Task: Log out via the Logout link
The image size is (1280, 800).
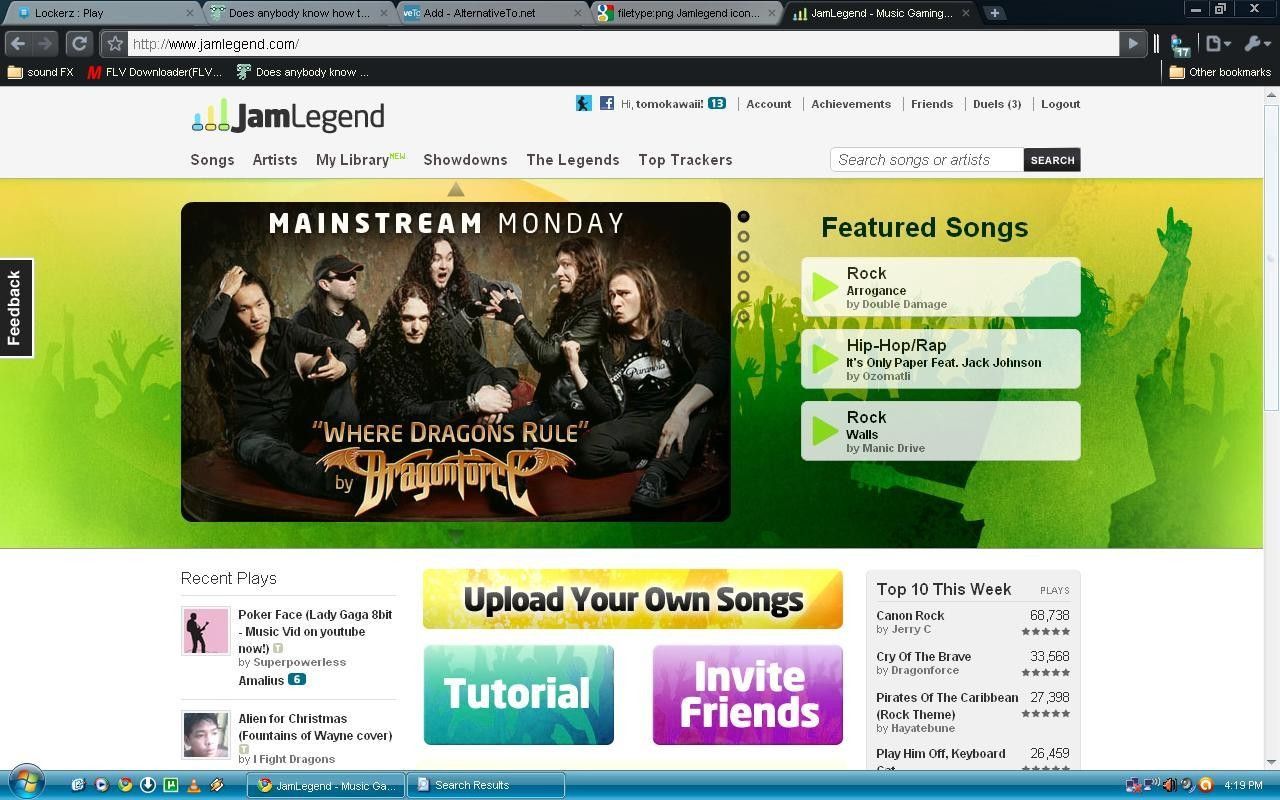Action: pyautogui.click(x=1059, y=103)
